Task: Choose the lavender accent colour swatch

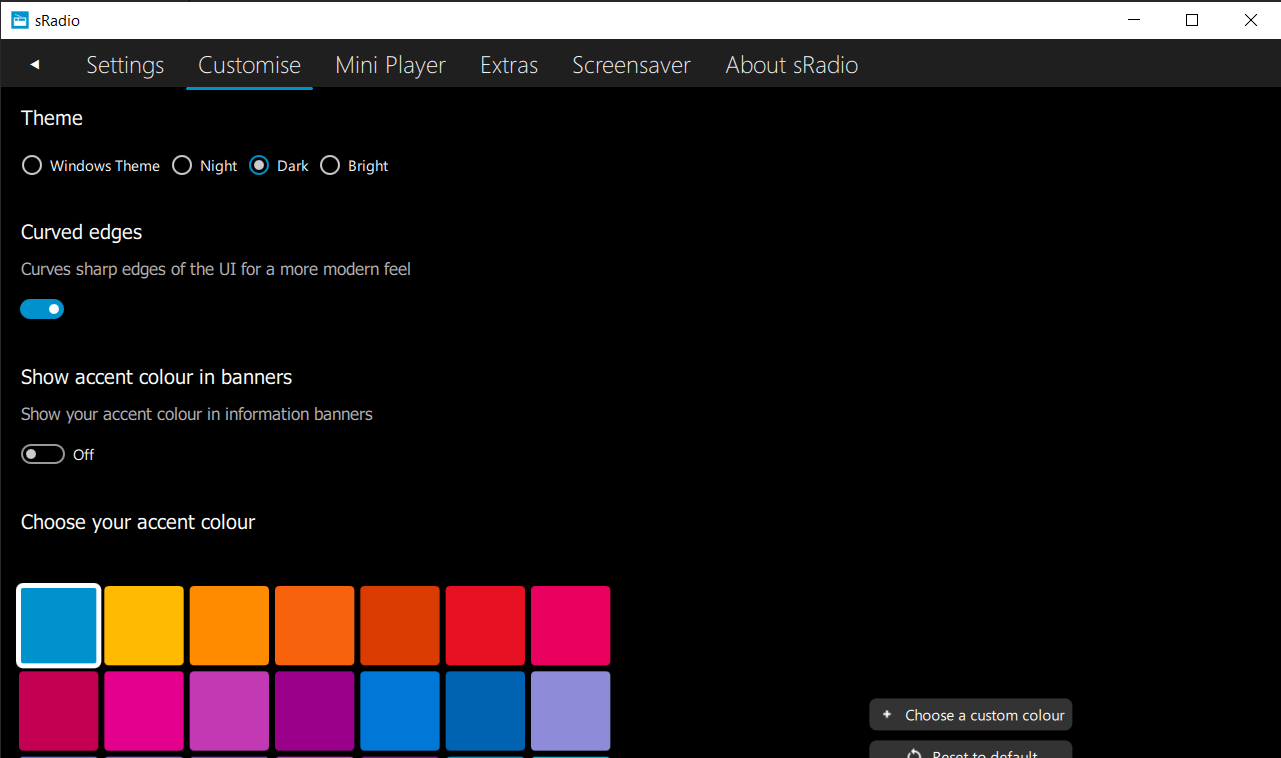Action: (570, 711)
